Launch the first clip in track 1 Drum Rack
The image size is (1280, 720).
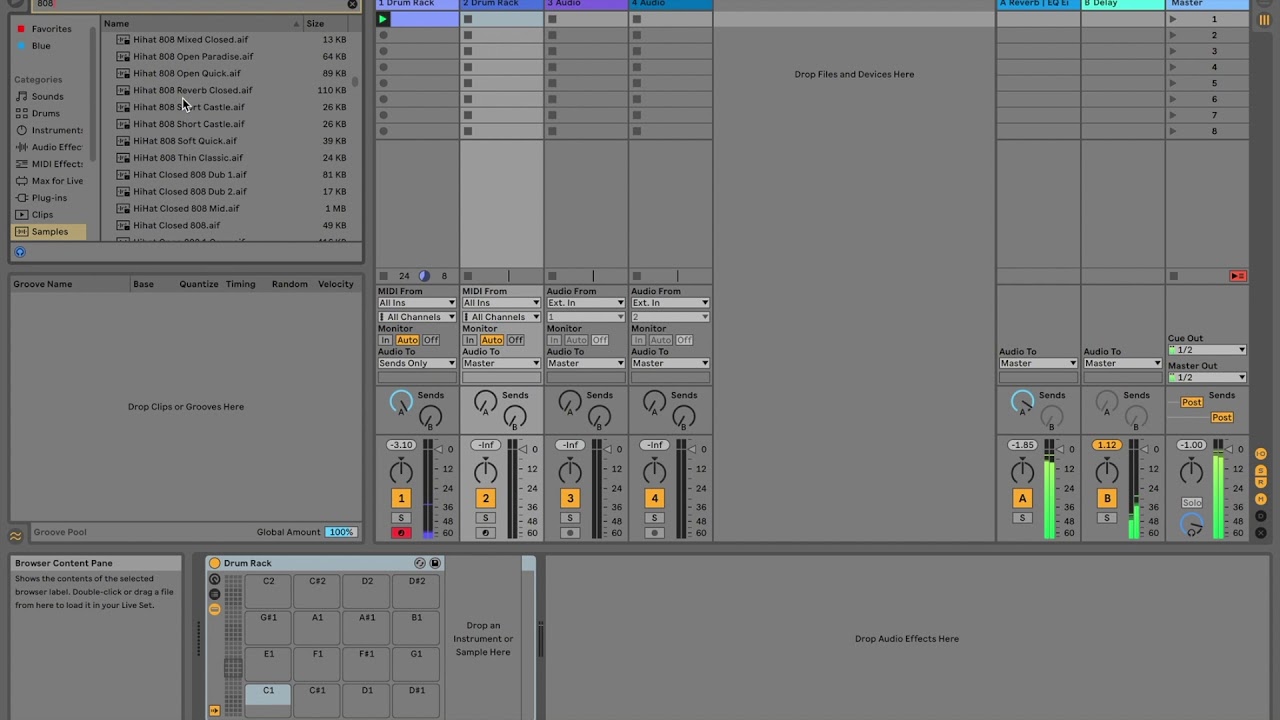click(383, 19)
